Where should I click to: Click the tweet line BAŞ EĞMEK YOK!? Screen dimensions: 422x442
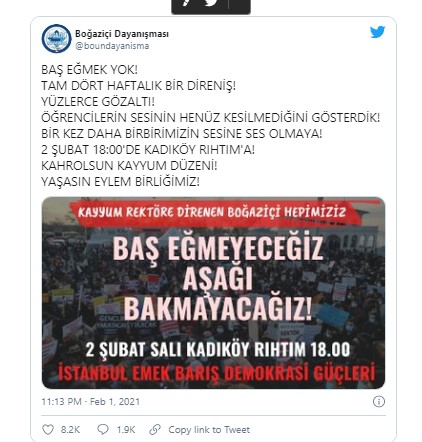89,70
